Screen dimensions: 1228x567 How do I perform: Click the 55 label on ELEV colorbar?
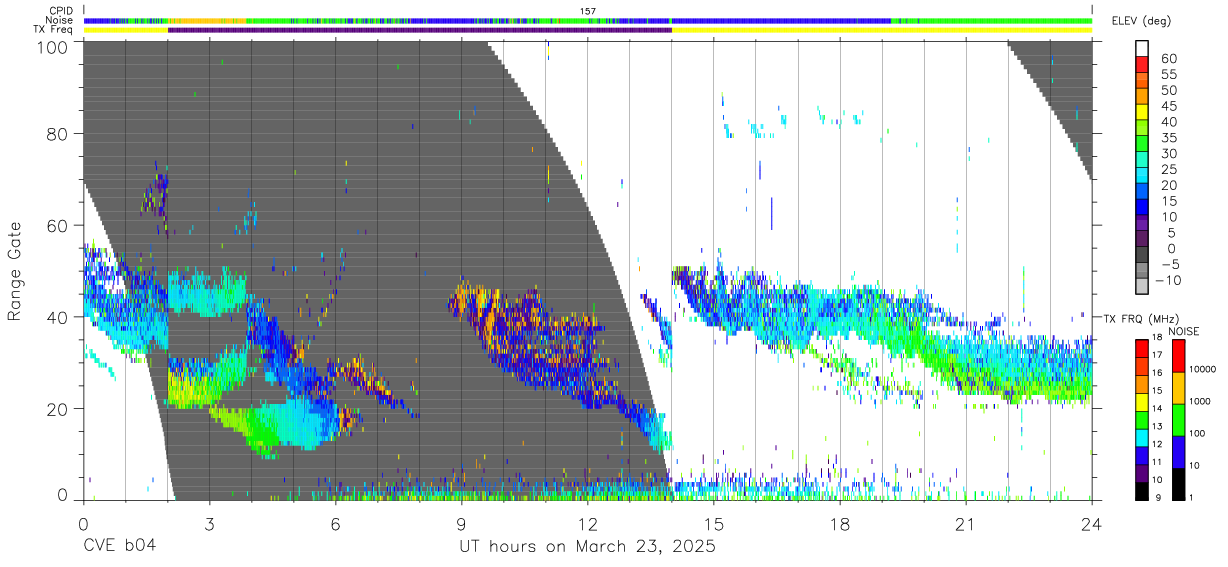(1169, 74)
